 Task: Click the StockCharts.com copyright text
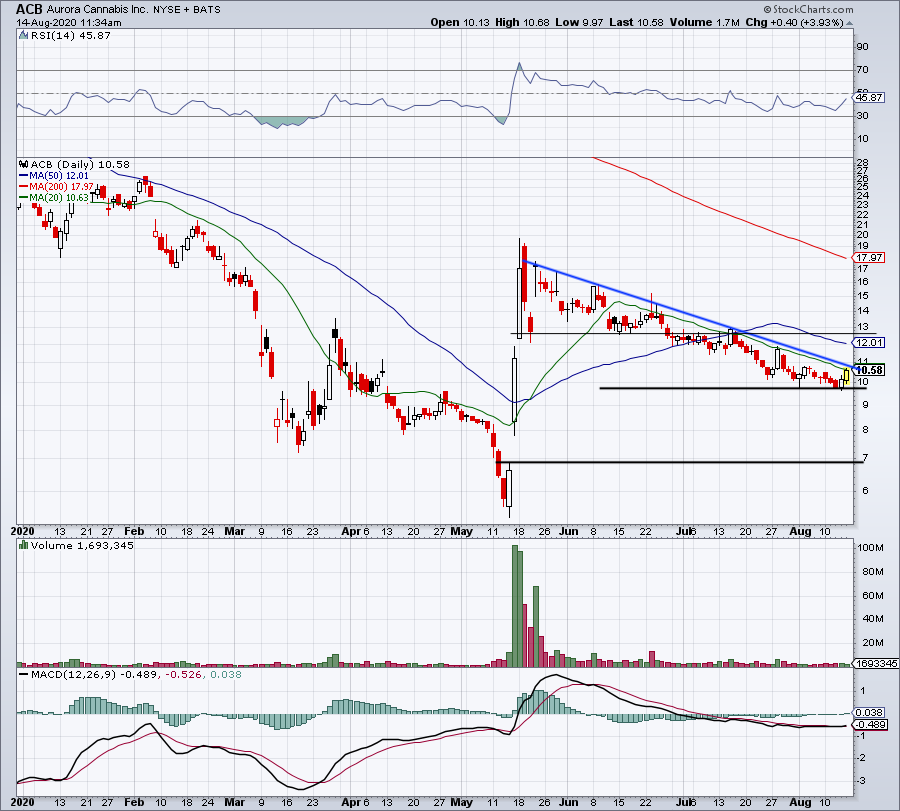(809, 9)
